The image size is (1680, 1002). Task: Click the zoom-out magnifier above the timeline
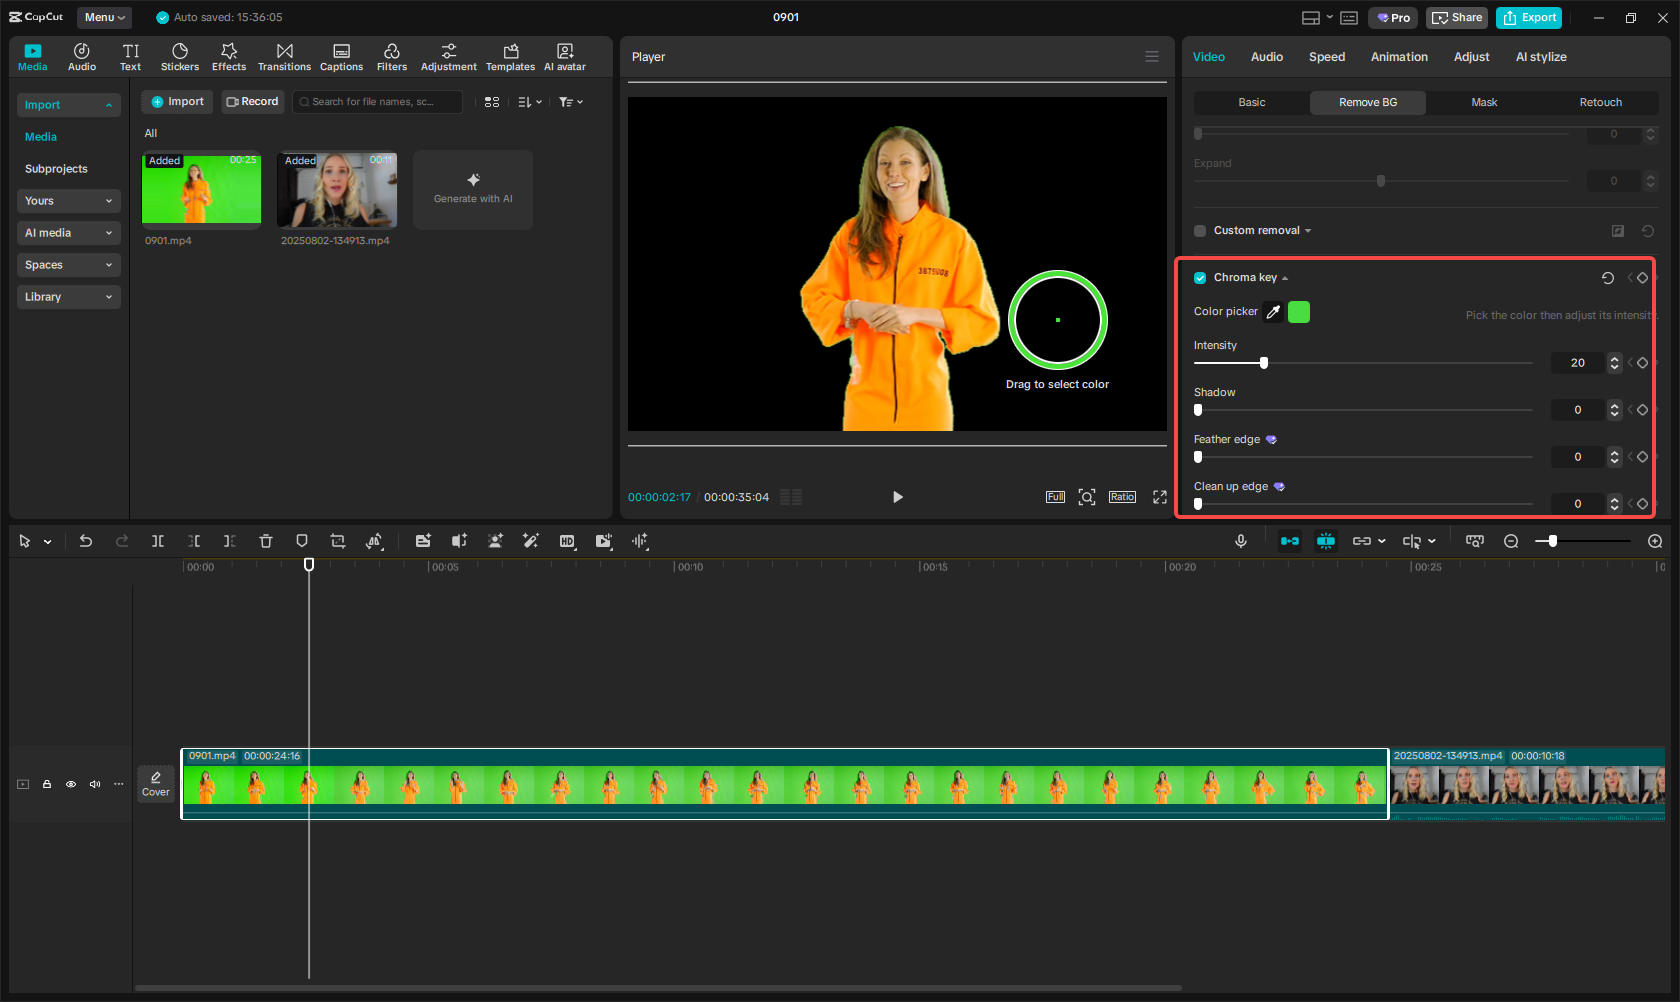point(1511,541)
